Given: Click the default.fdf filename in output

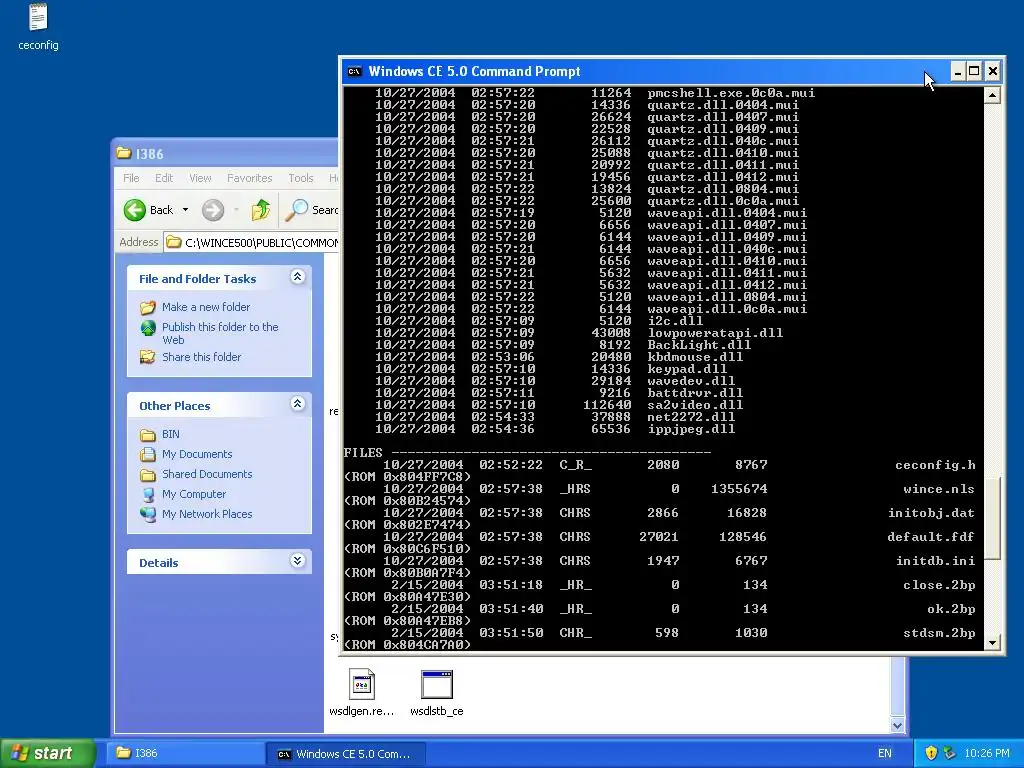Looking at the screenshot, I should click(931, 537).
